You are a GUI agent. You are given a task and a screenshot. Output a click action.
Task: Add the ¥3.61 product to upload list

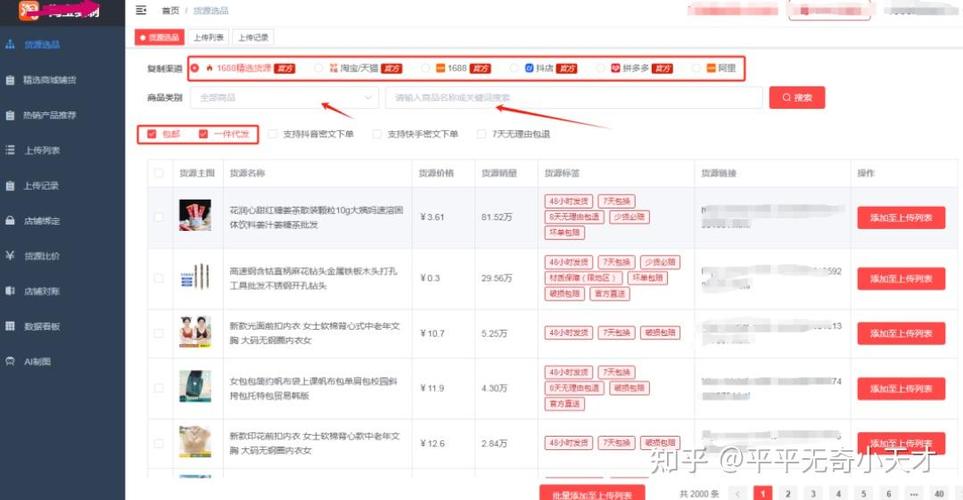901,217
